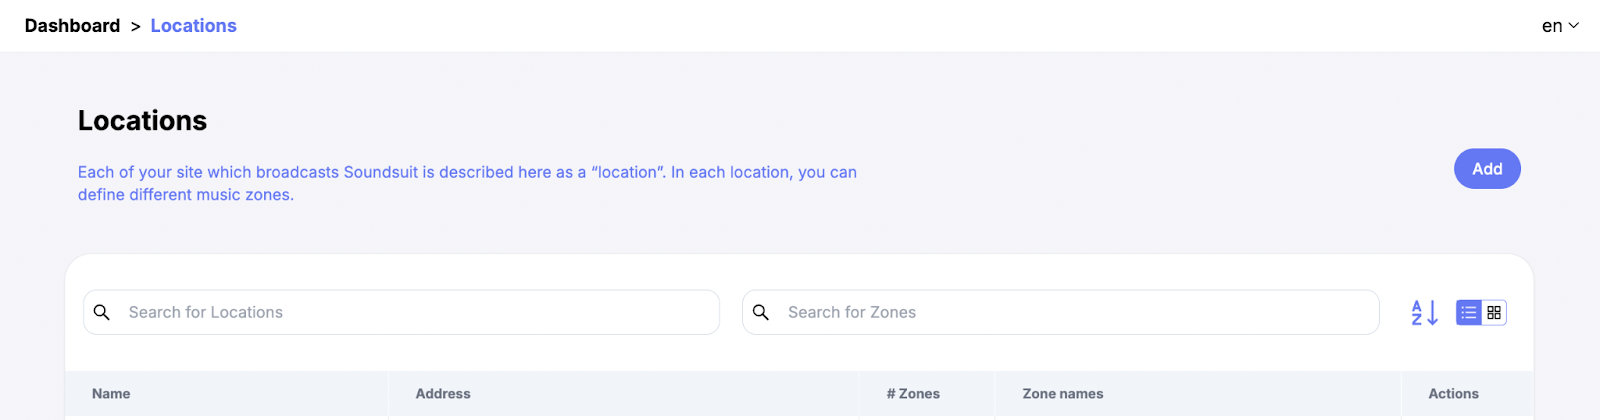This screenshot has height=420, width=1600.
Task: Click the # Zones column header
Action: point(913,394)
